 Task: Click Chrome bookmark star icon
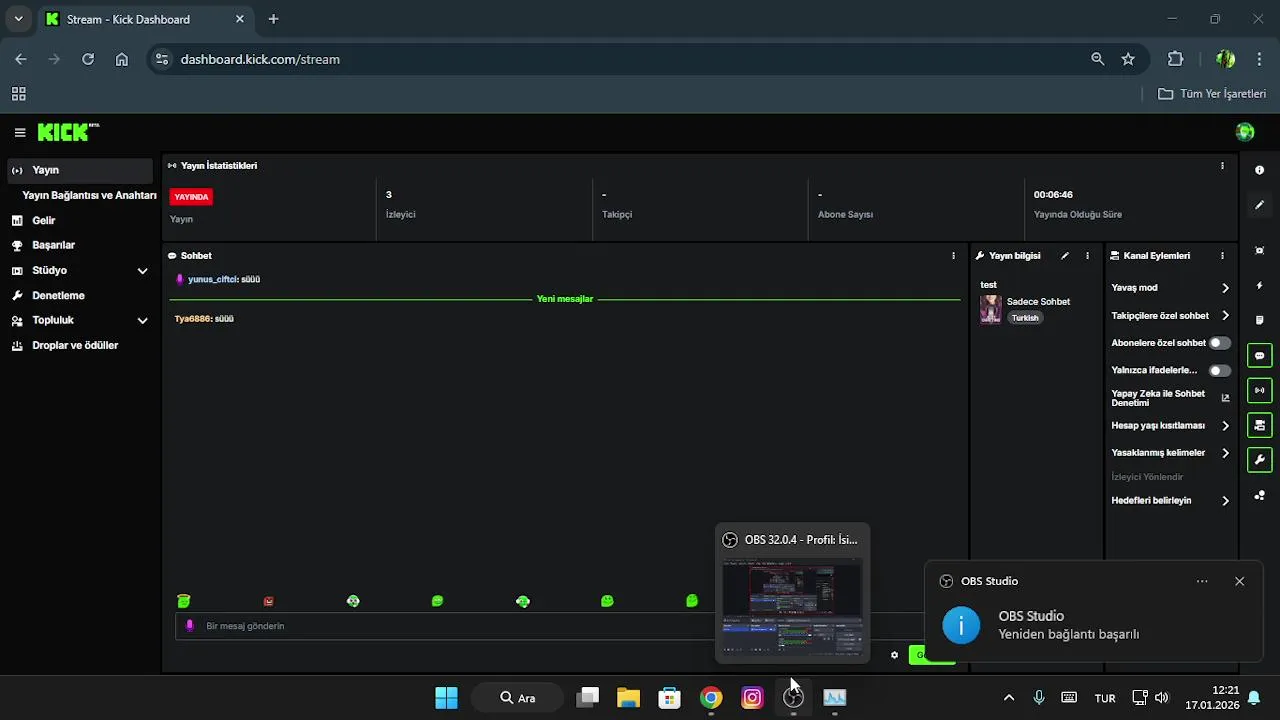(x=1128, y=59)
